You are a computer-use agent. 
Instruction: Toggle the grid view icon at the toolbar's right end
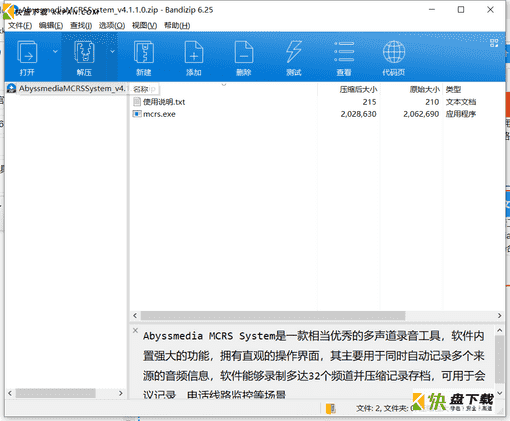point(494,43)
